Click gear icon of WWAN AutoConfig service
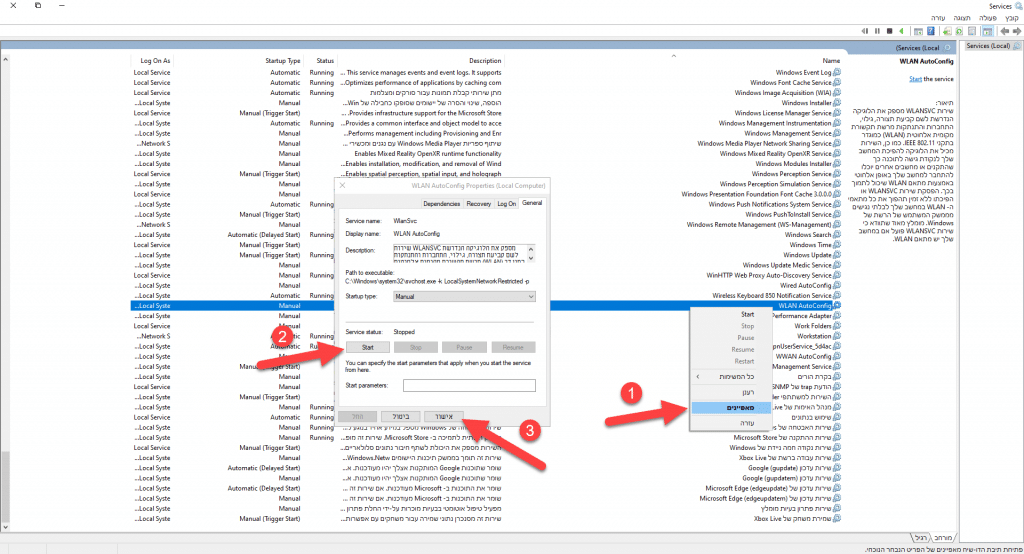Image resolution: width=1024 pixels, height=554 pixels. coord(837,356)
